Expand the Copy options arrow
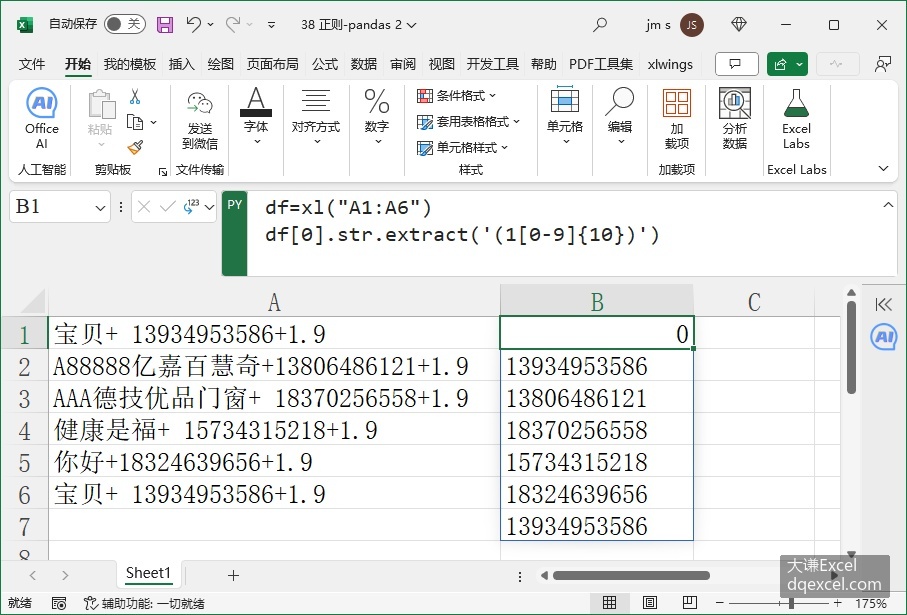 coord(154,122)
